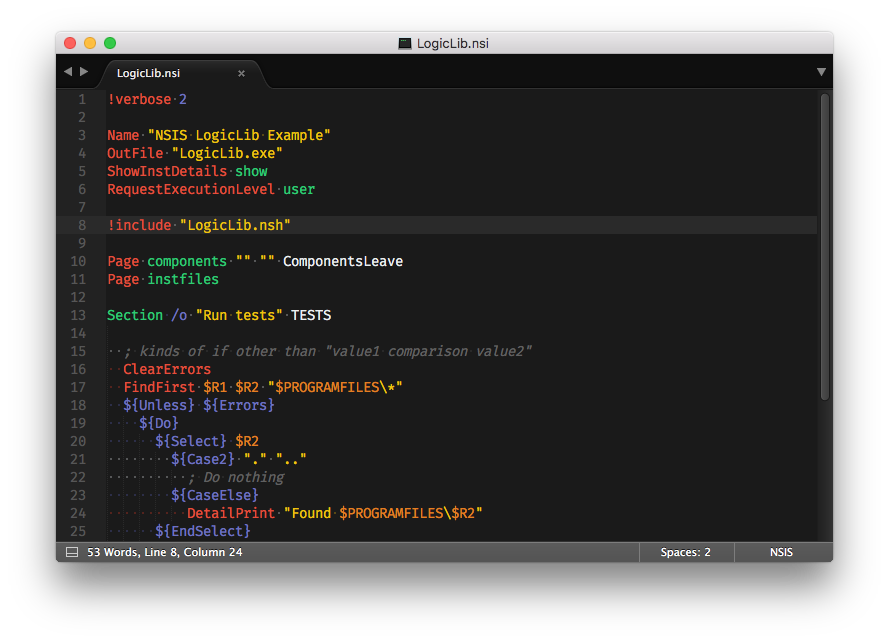Click 'components' on line 10
Image resolution: width=889 pixels, height=642 pixels.
pyautogui.click(x=187, y=261)
